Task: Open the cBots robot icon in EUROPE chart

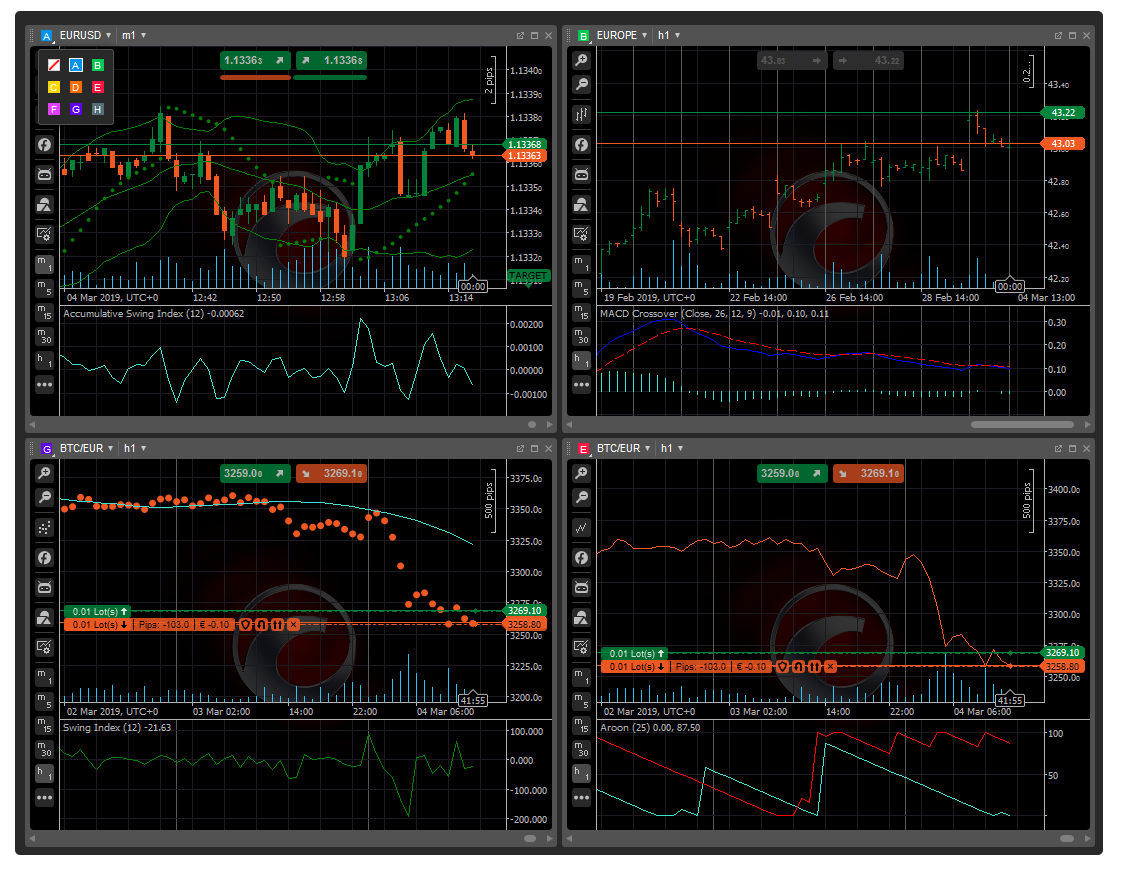Action: pos(581,174)
